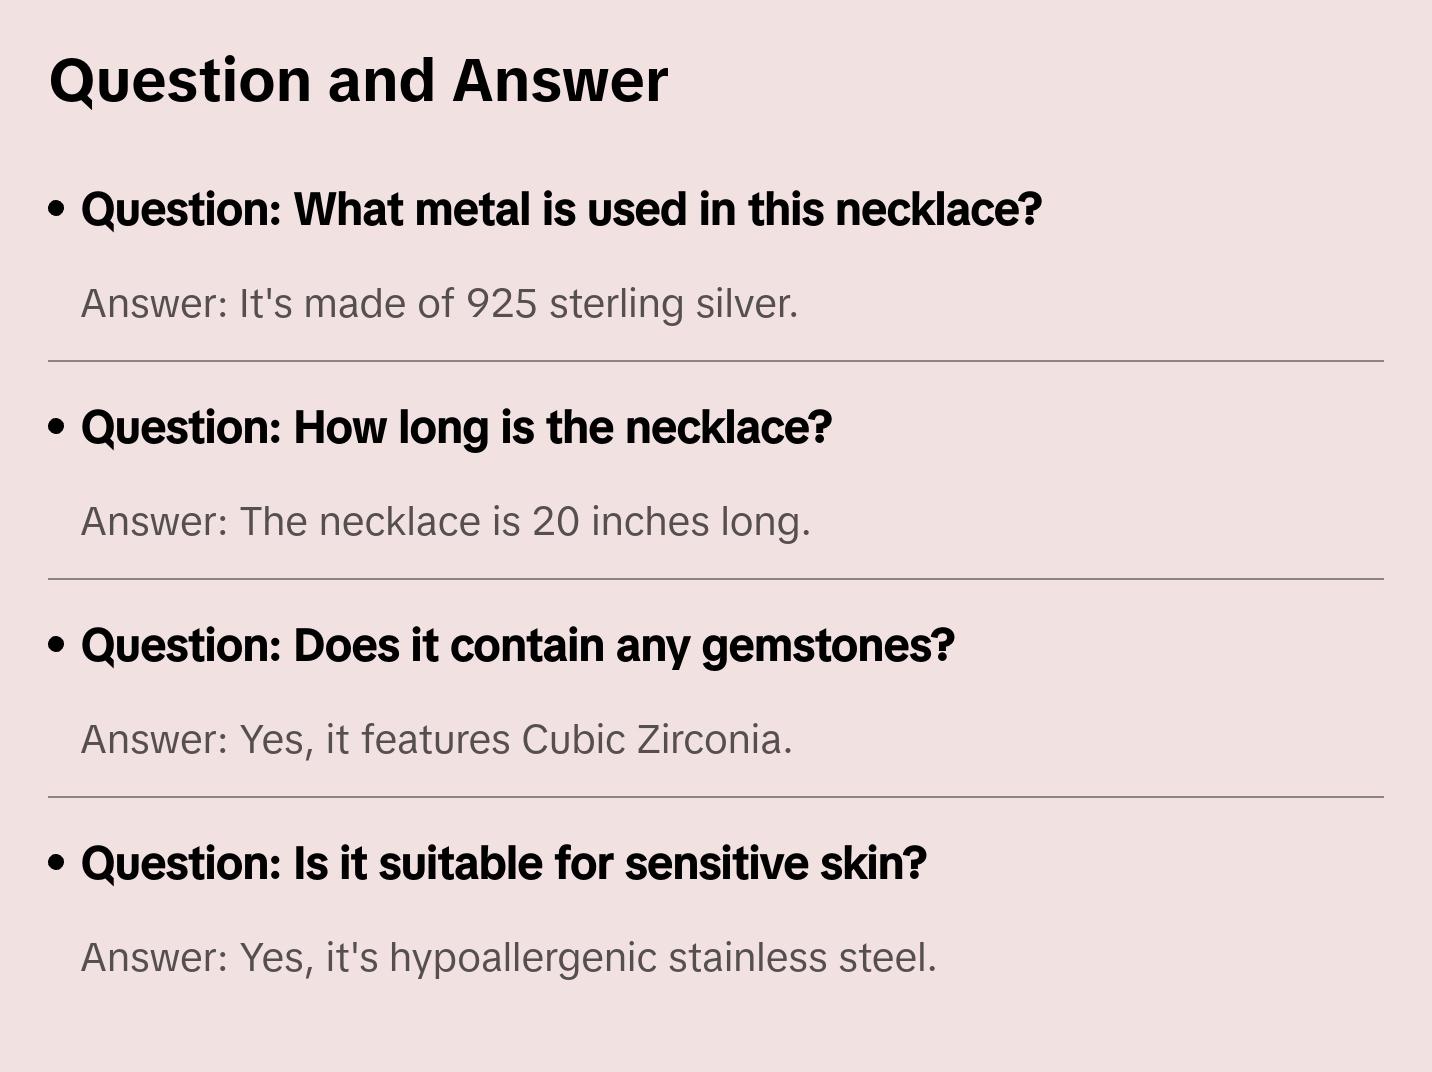Click the hypoallergenic stainless steel answer line
The image size is (1432, 1072).
508,958
